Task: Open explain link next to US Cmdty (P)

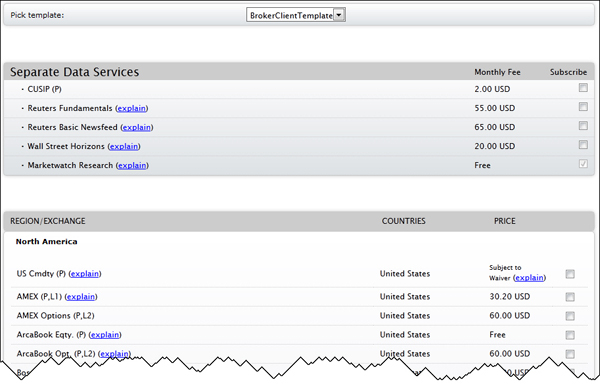Action: tap(85, 274)
